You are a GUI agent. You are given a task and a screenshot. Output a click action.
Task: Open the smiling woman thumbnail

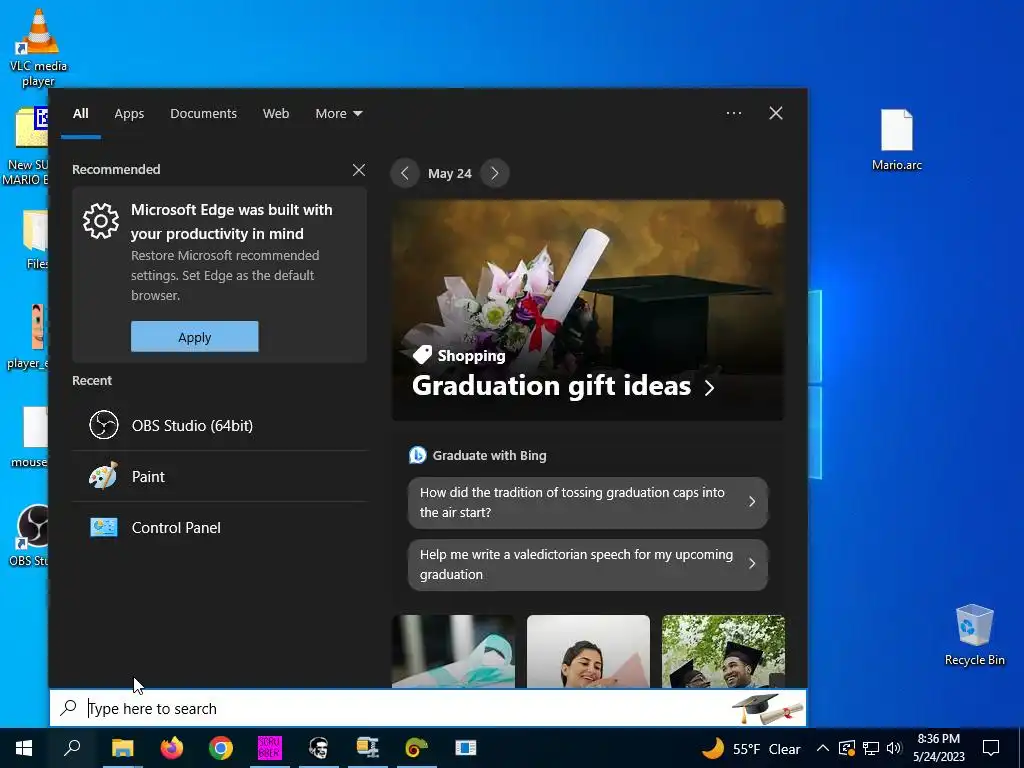588,650
